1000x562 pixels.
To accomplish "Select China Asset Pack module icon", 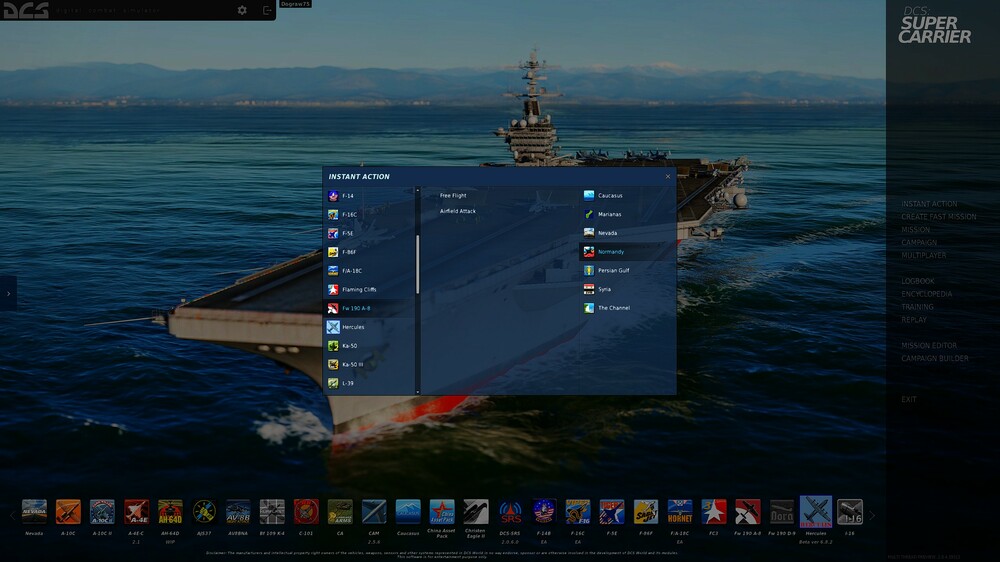I will 442,512.
